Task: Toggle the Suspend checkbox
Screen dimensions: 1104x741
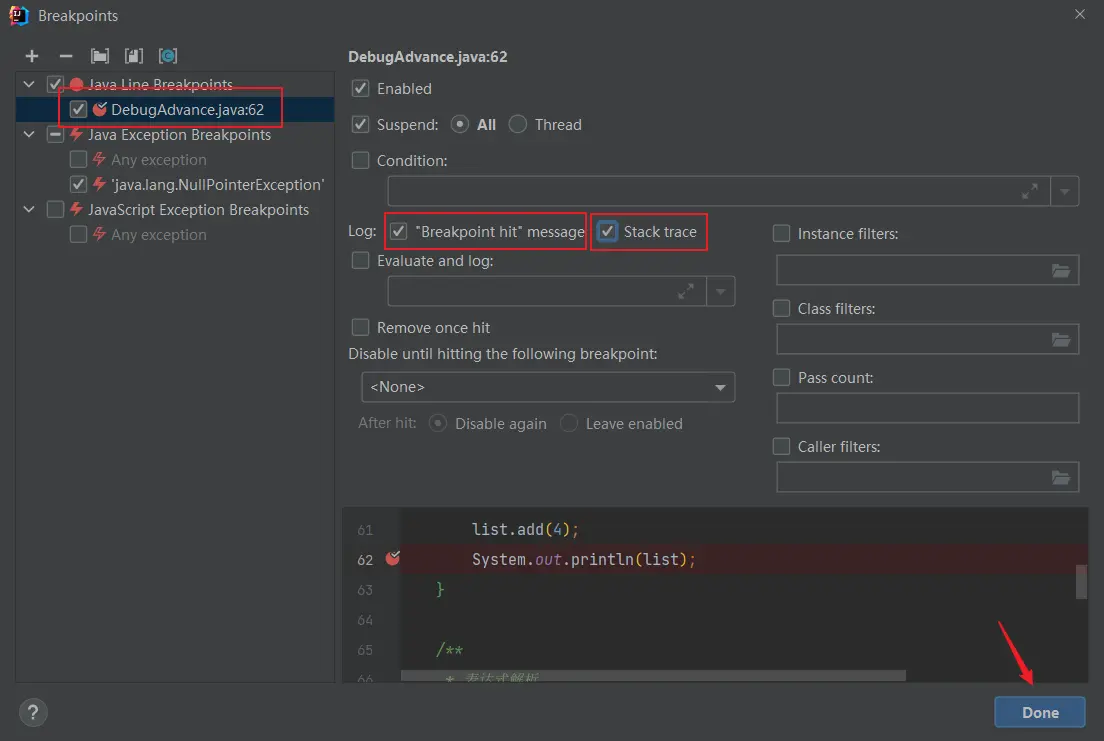Action: (x=360, y=124)
